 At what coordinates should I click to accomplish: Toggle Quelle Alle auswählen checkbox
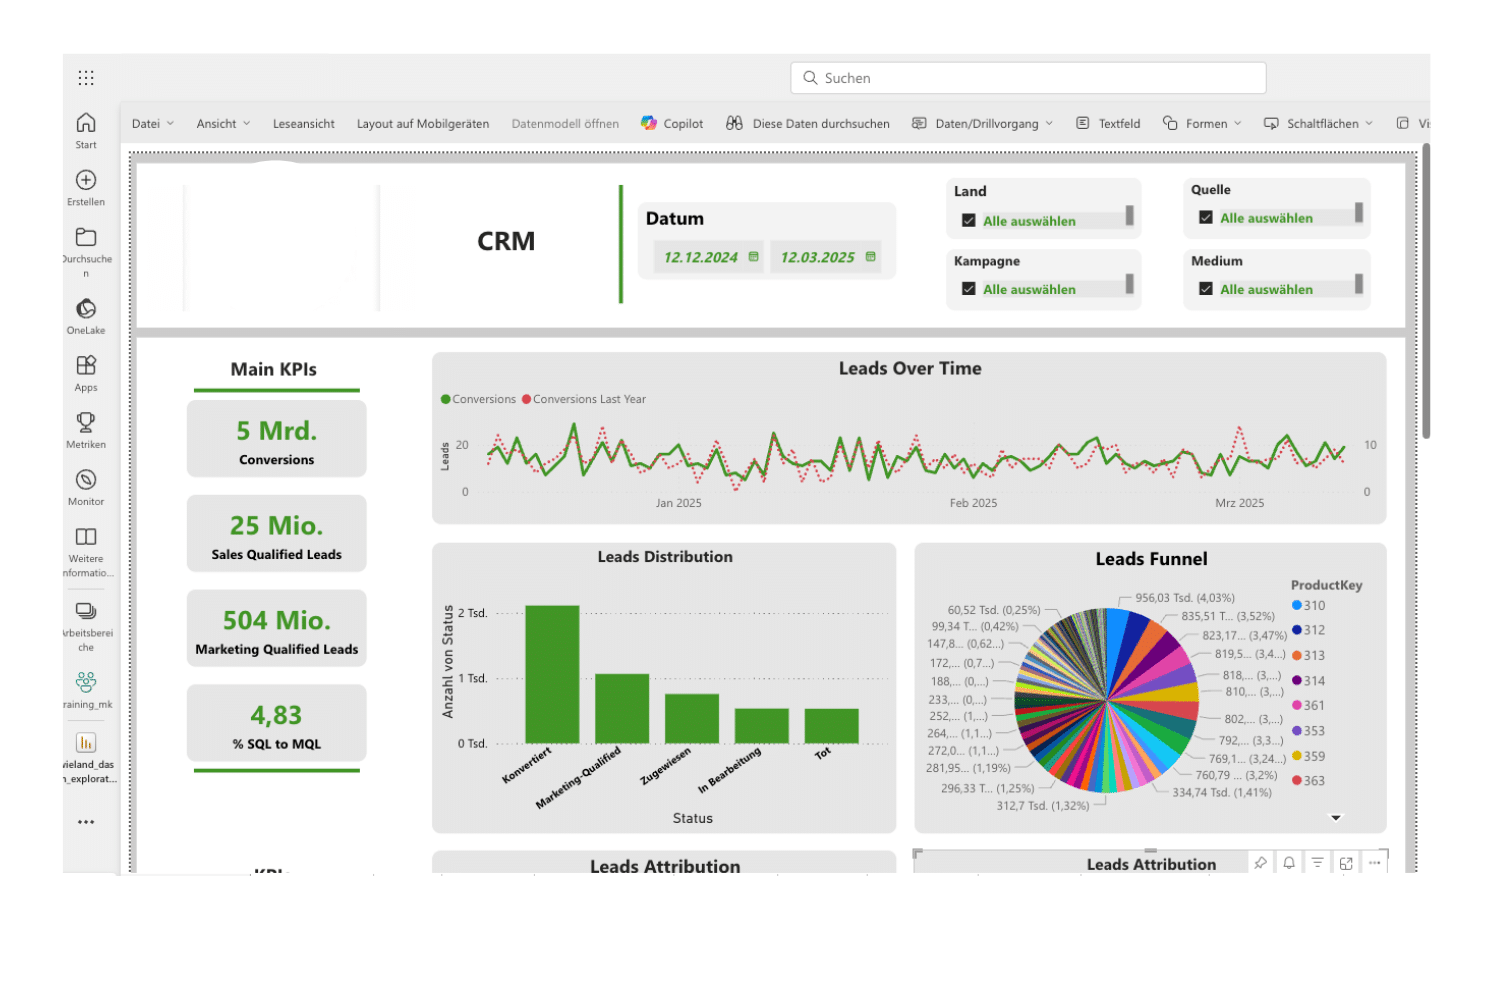coord(1206,217)
